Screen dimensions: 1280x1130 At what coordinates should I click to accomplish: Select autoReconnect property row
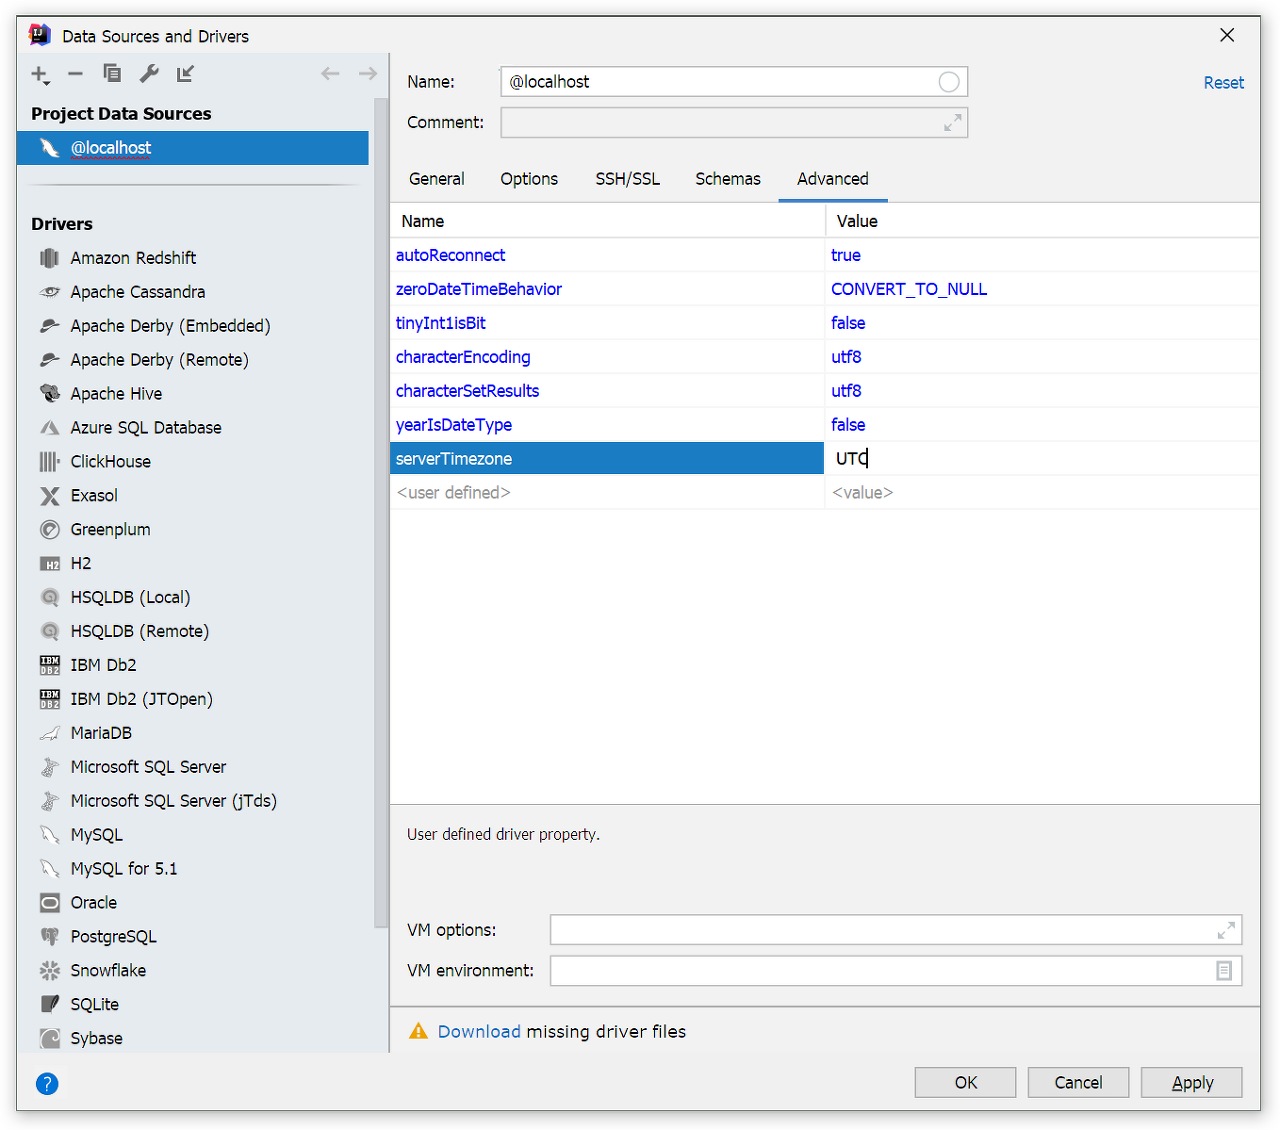(x=825, y=256)
